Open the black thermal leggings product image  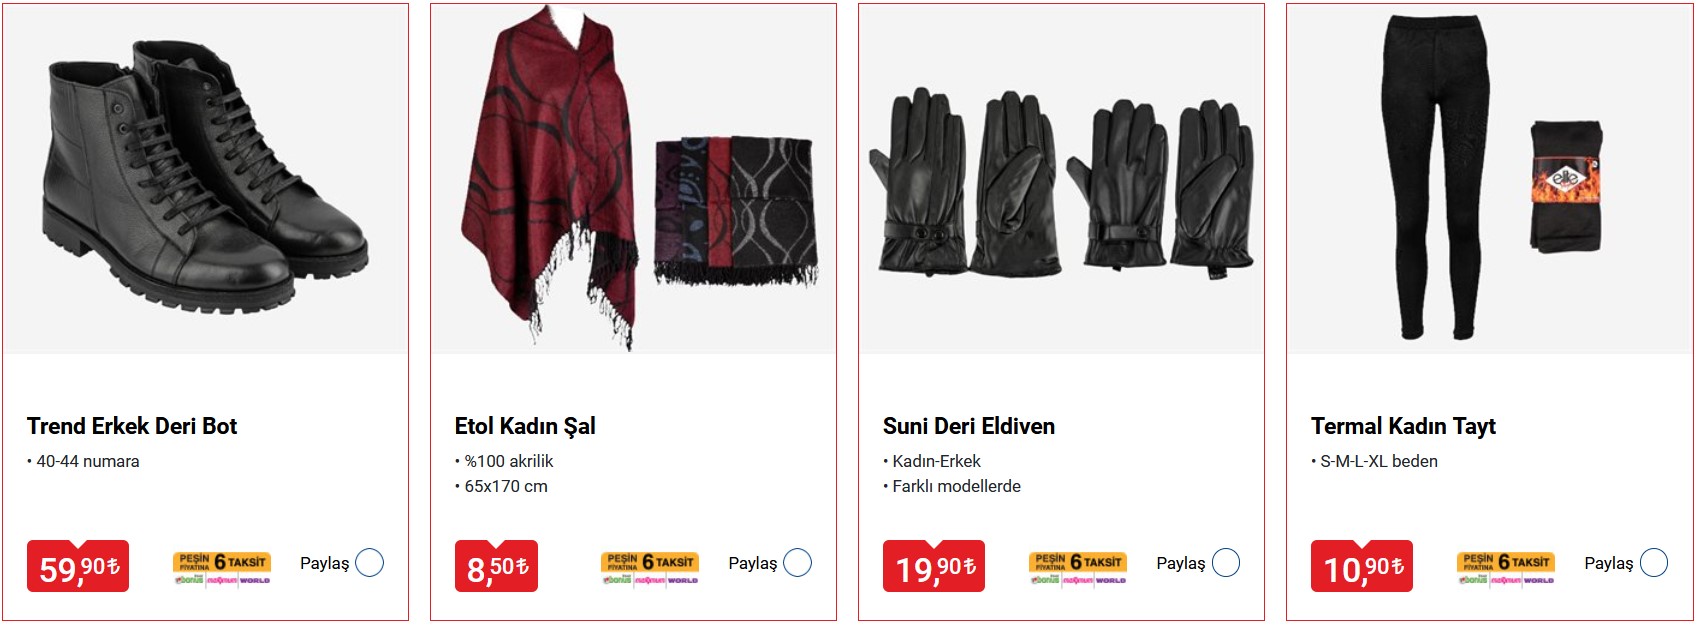(x=1490, y=179)
